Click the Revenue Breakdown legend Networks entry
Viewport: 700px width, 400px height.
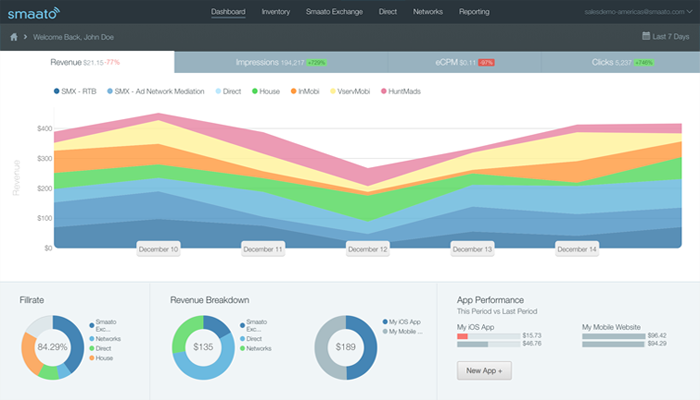255,348
